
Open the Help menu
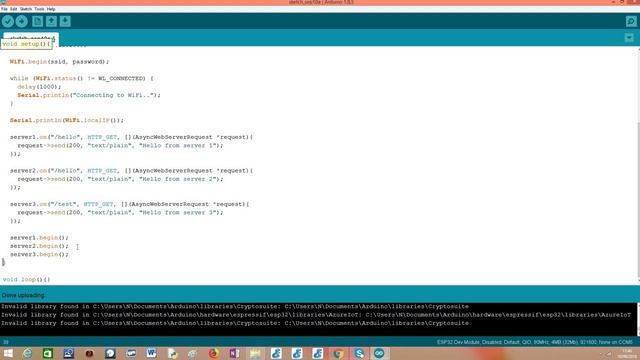[x=51, y=9]
